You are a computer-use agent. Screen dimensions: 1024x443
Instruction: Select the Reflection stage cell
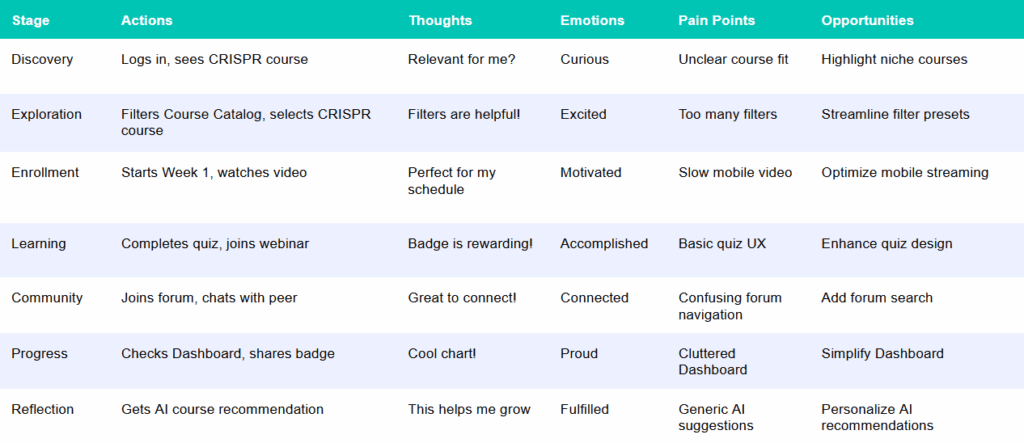click(42, 410)
